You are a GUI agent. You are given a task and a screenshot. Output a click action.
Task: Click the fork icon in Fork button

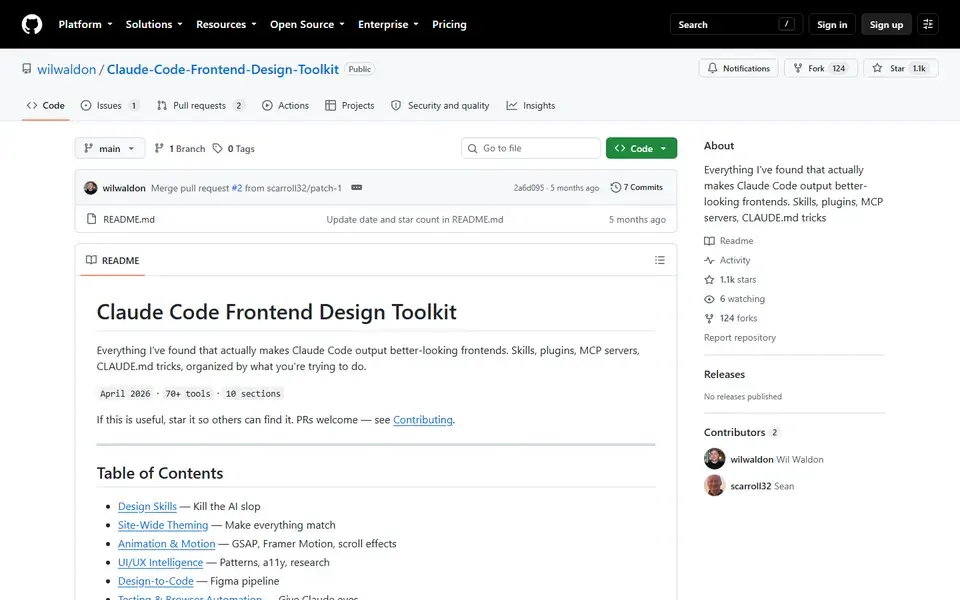798,68
